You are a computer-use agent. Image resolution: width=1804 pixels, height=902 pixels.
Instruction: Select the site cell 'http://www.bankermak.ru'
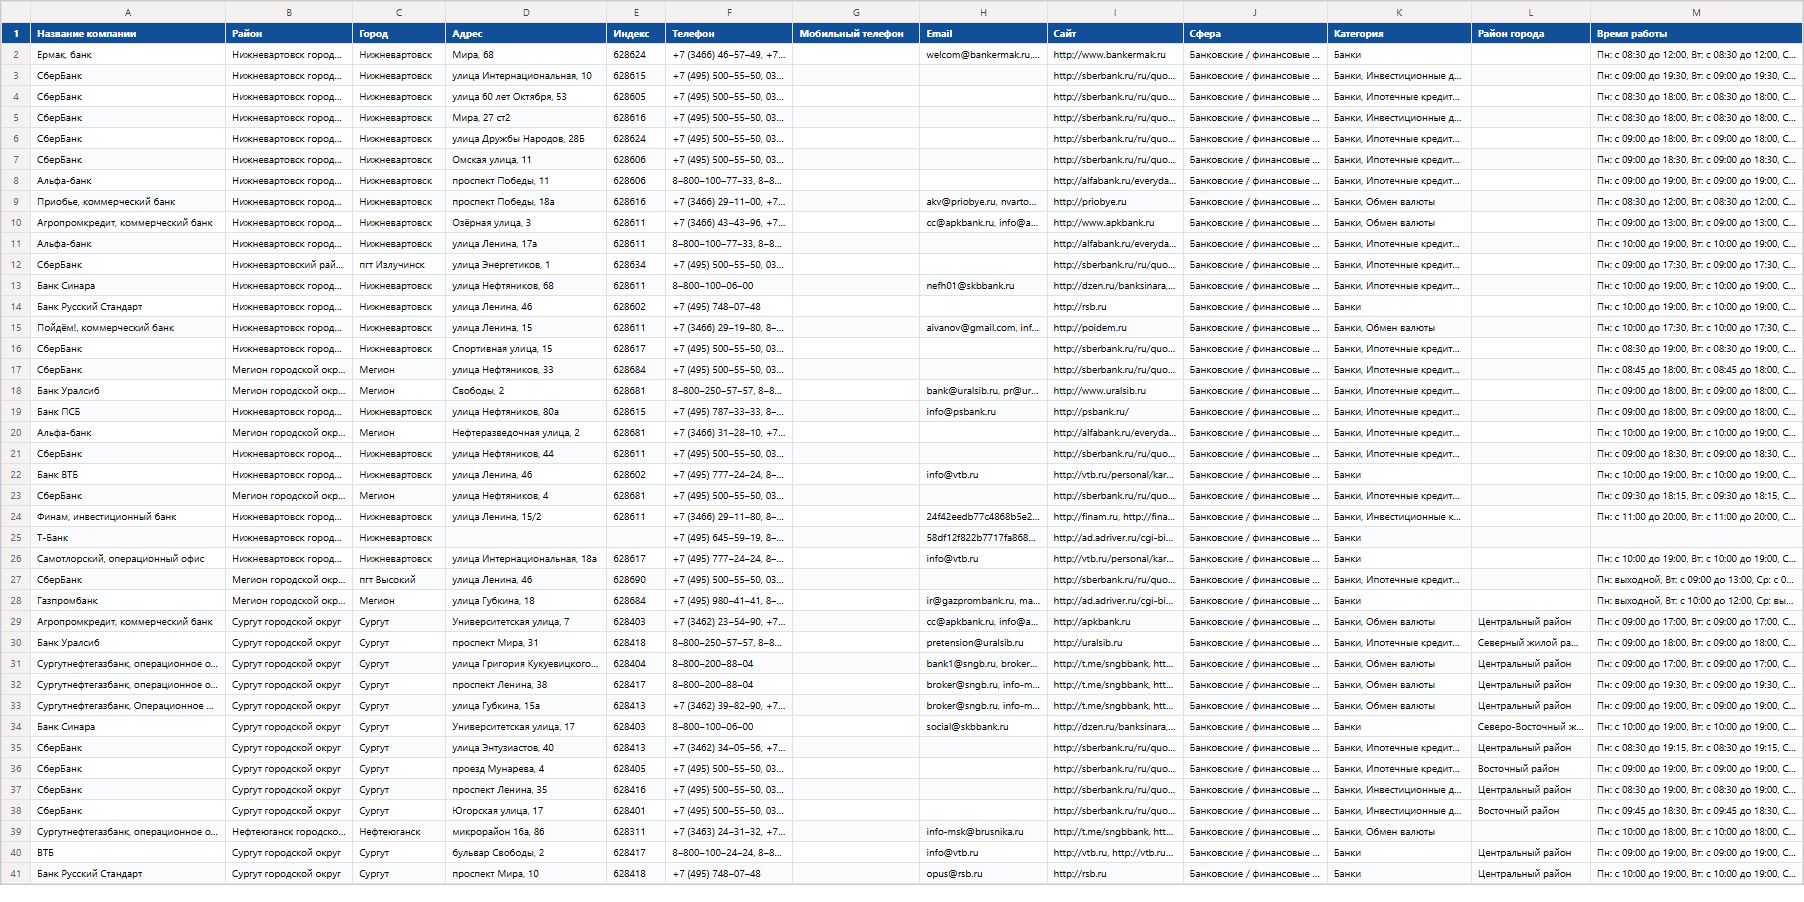tap(1115, 55)
